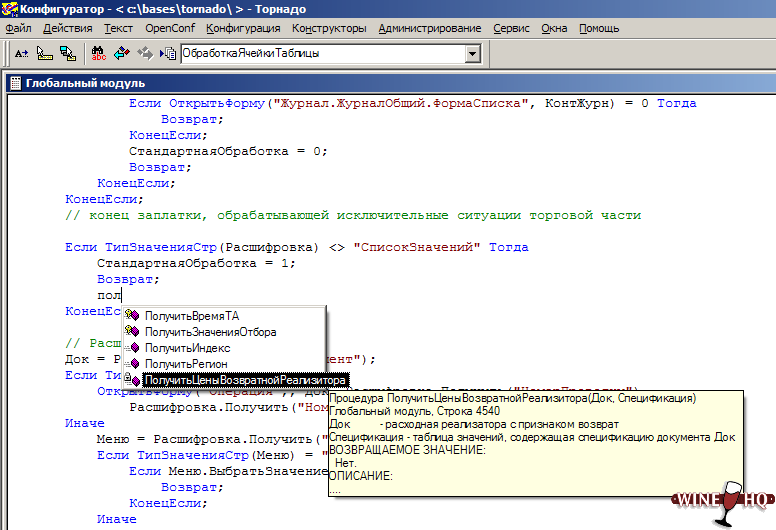Click the Глобальный модуль window document icon
The height and width of the screenshot is (530, 776).
click(15, 83)
